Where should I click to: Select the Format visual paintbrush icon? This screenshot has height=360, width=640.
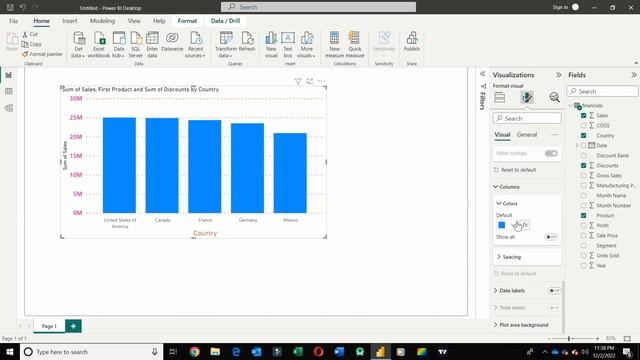point(527,97)
